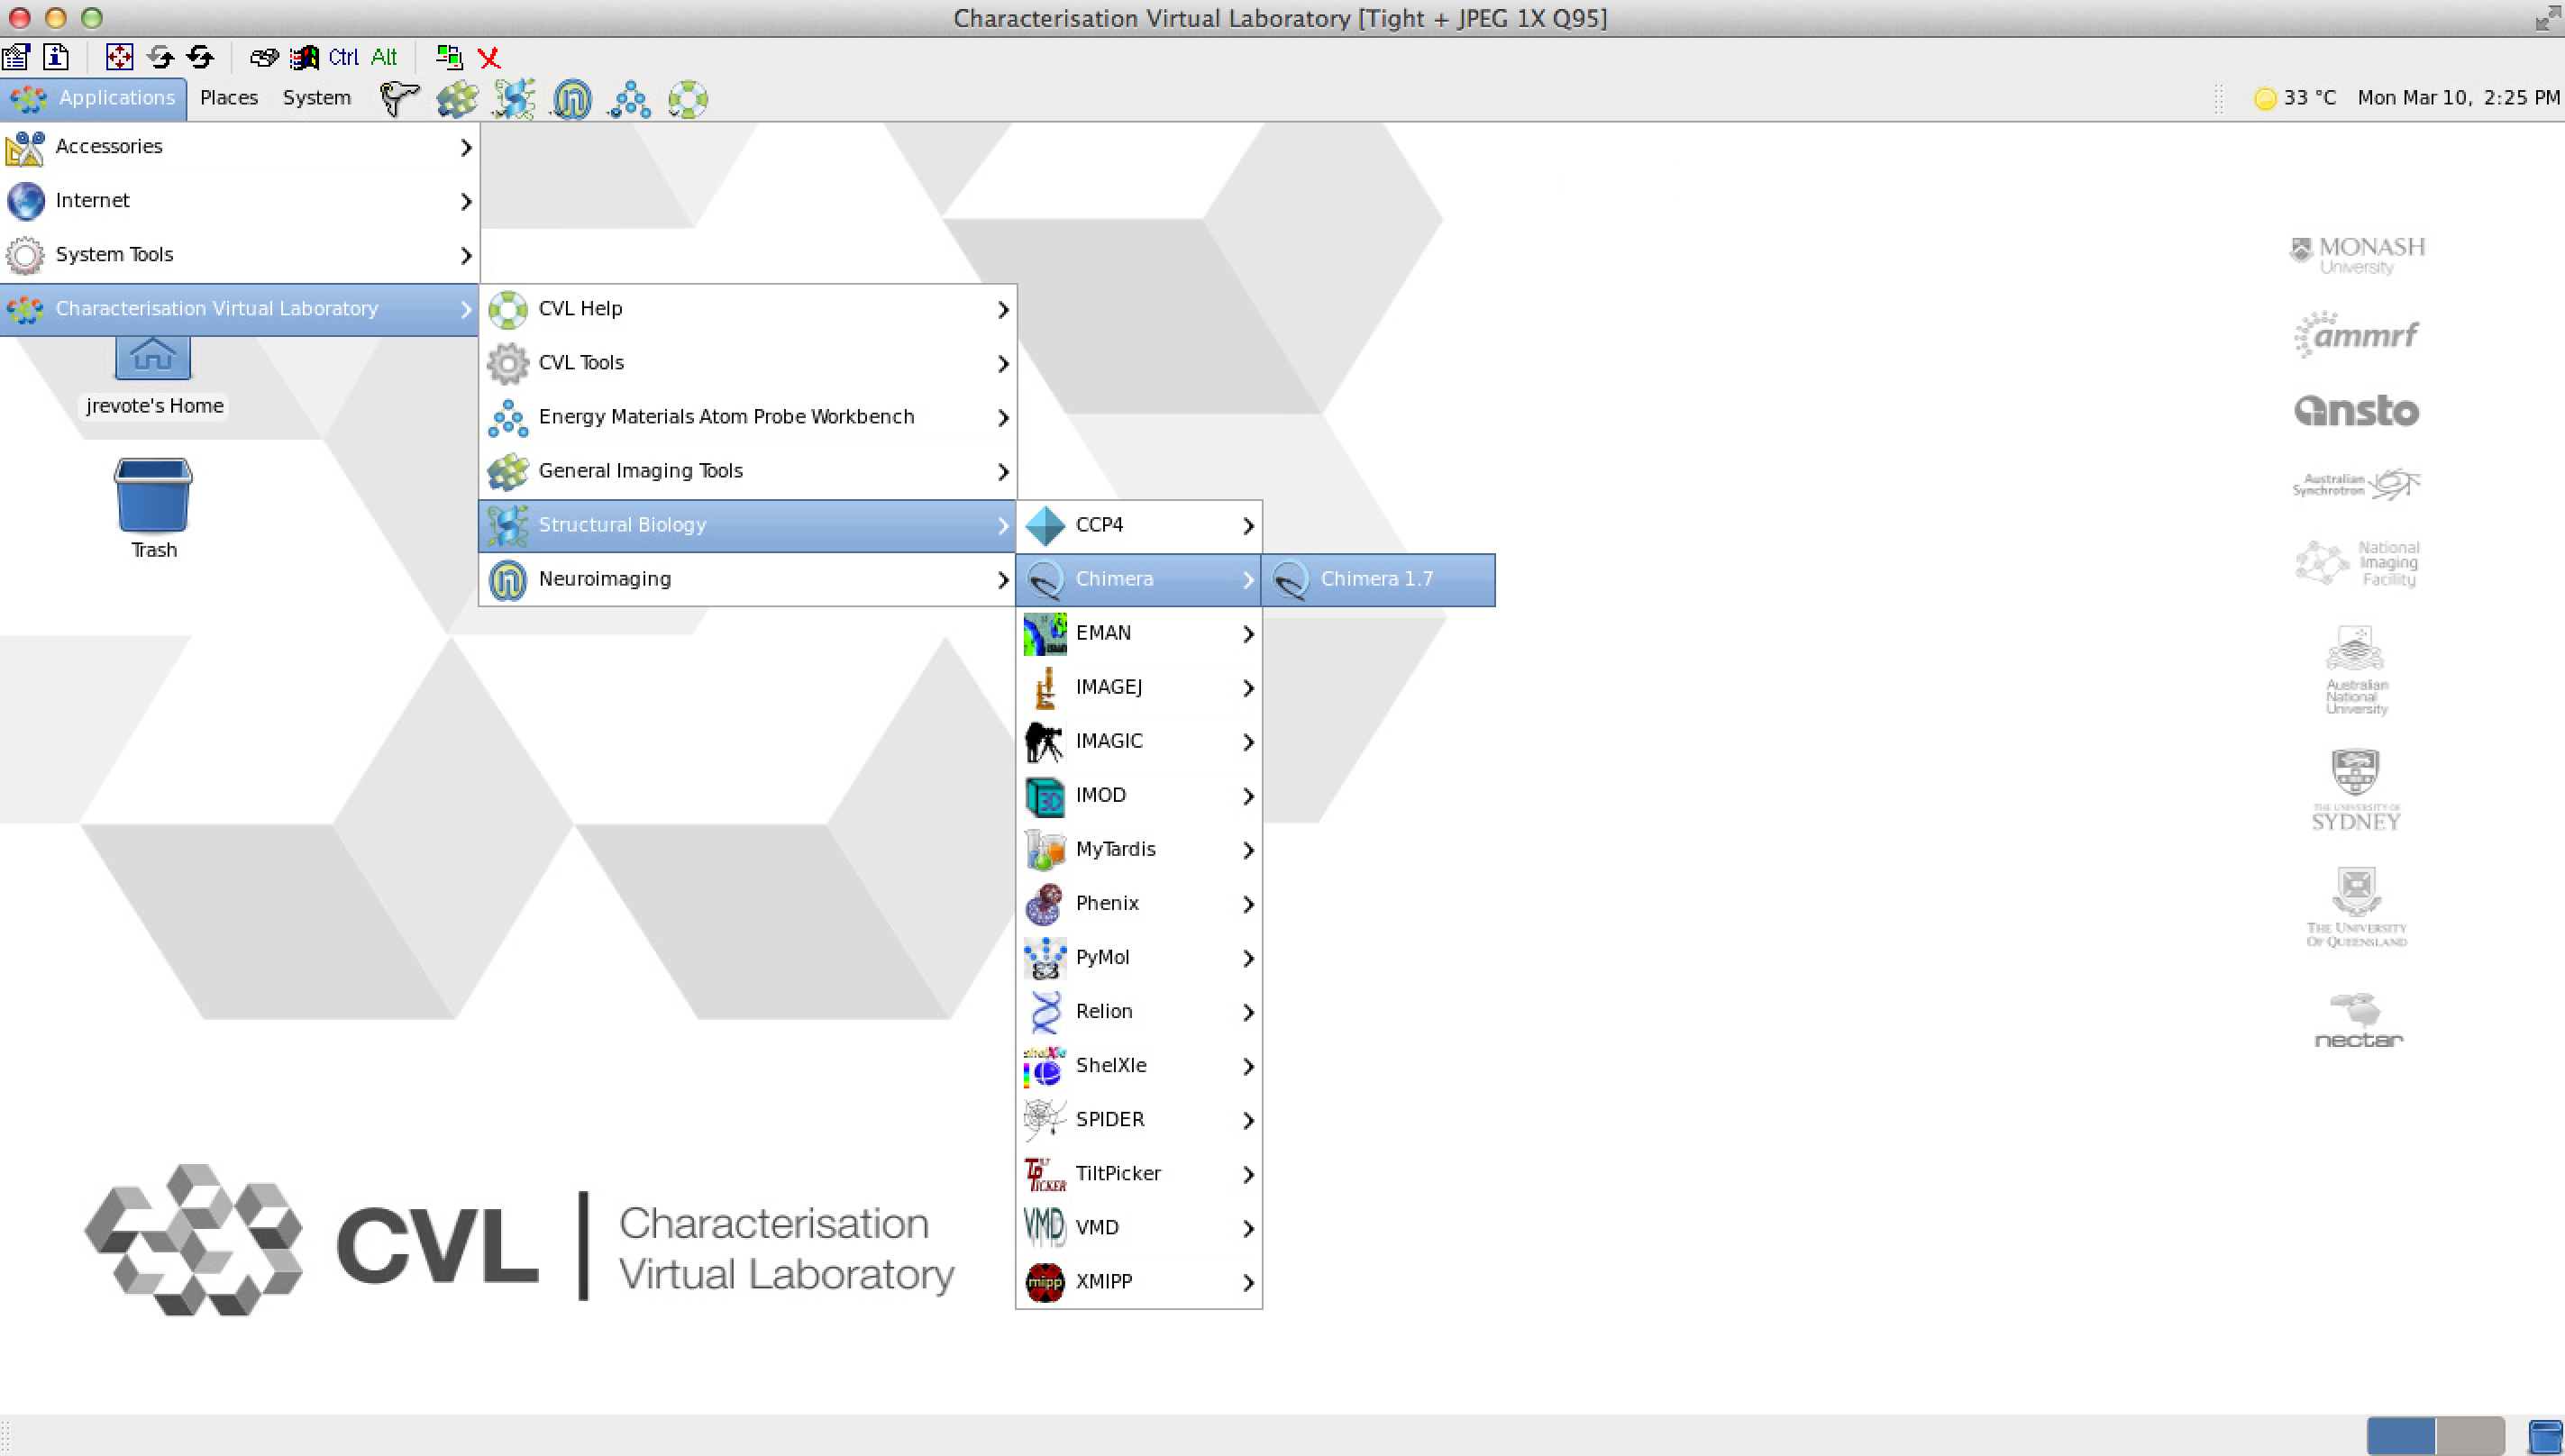The width and height of the screenshot is (2565, 1456).
Task: Open CVL Help lifebuoy panel icon
Action: (688, 99)
